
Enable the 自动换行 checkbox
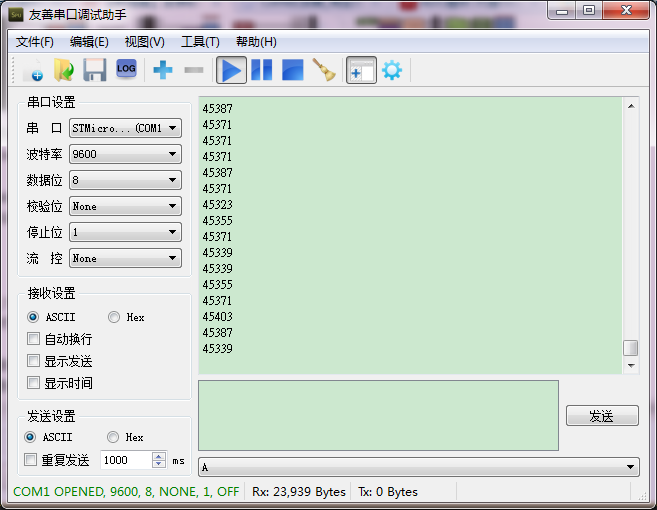(34, 339)
